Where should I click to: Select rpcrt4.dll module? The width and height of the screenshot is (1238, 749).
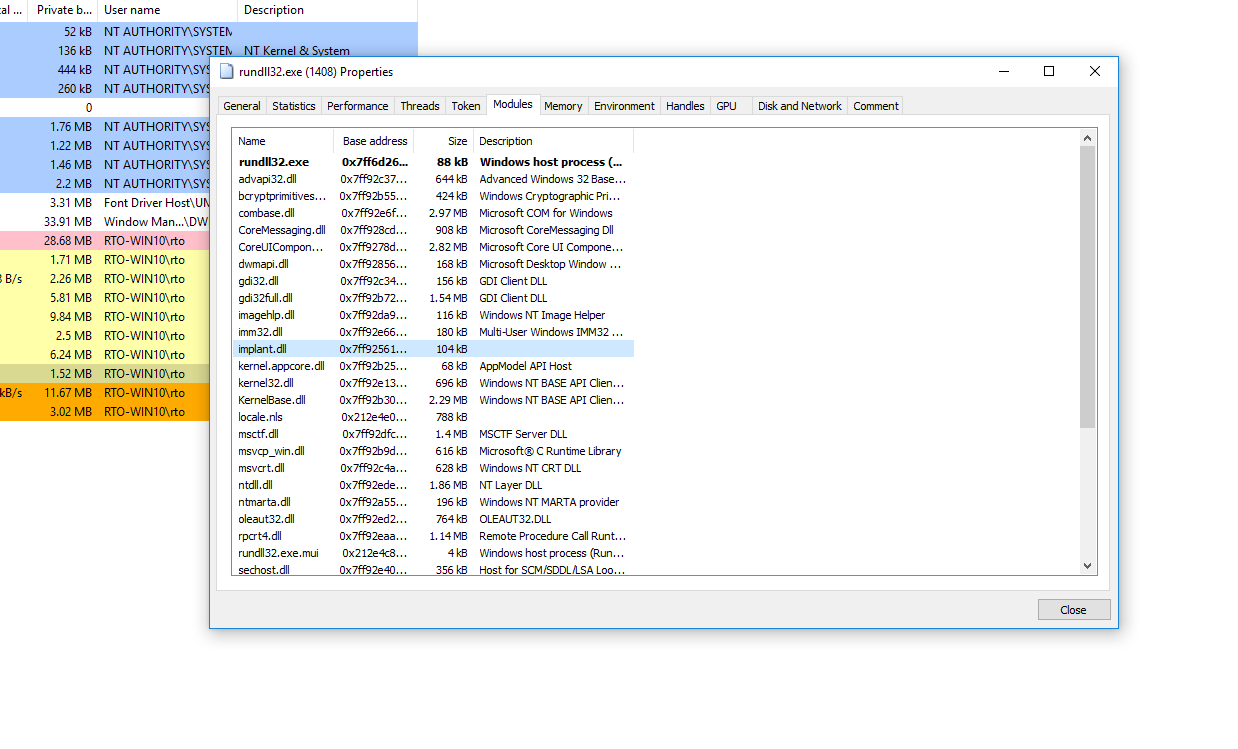(x=433, y=536)
